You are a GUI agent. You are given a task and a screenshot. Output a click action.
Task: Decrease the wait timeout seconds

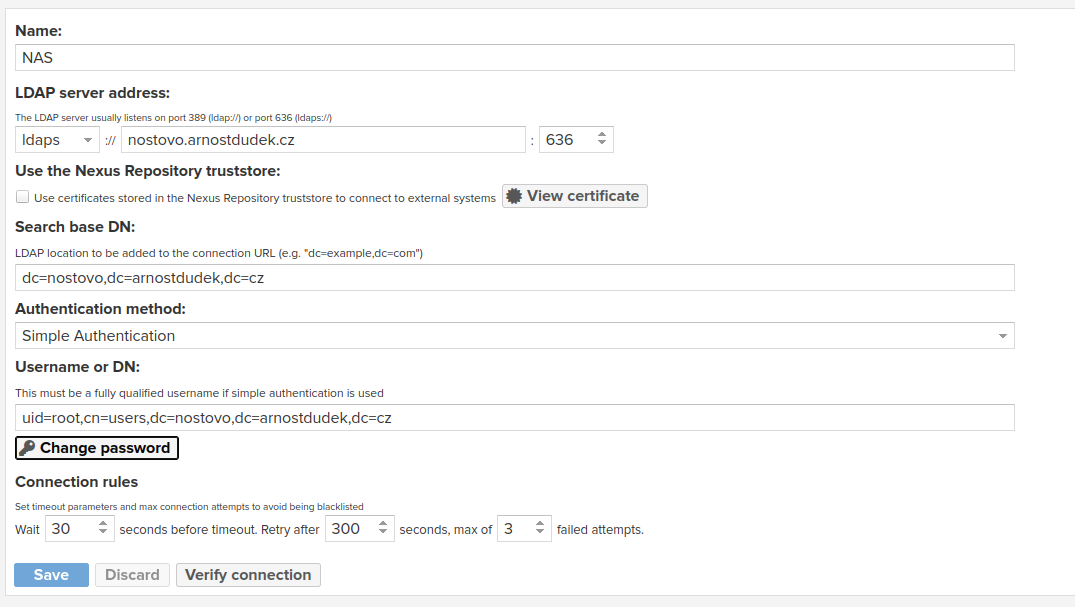[x=103, y=534]
